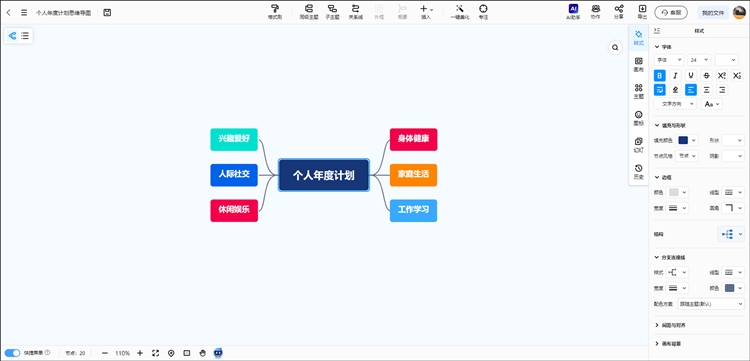Screen dimensions: 750x361
Task: Open the History tab in side strip
Action: point(638,172)
